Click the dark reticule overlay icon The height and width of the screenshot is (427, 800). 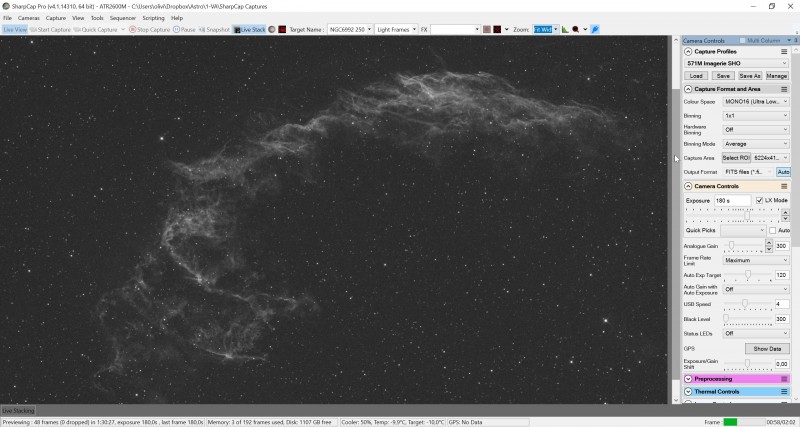[x=497, y=30]
